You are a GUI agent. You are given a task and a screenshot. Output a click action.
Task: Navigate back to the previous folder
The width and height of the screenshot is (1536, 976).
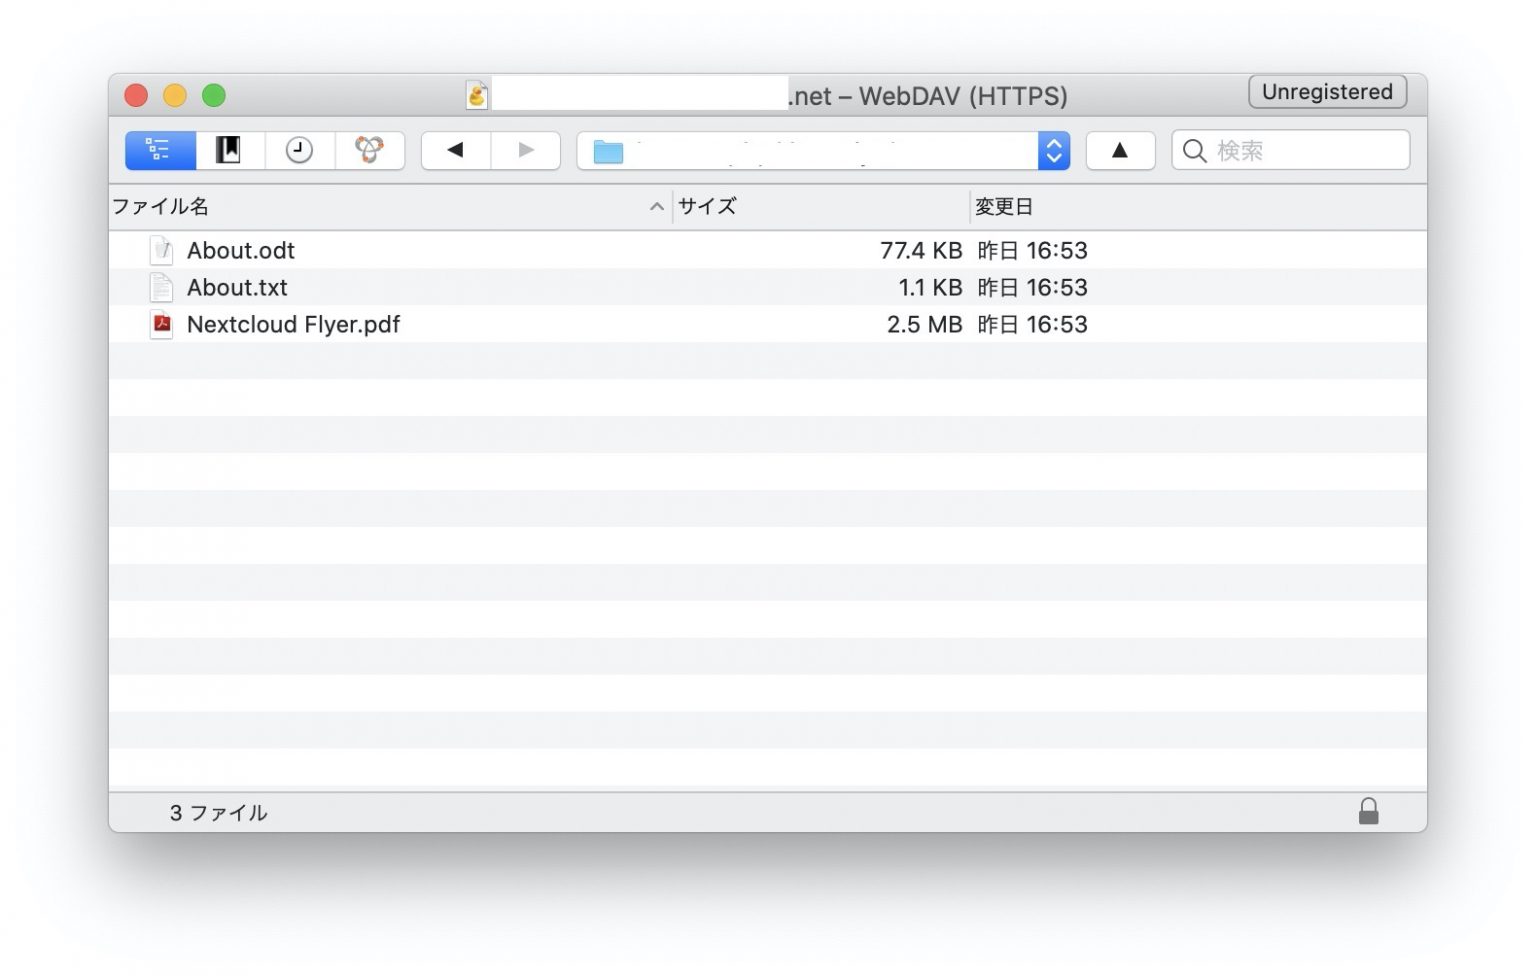[x=456, y=151]
